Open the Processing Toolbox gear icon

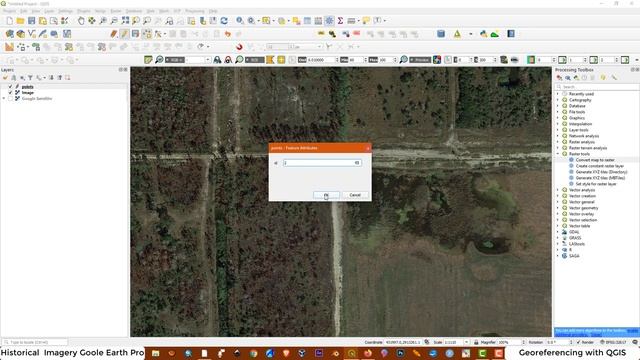pyautogui.click(x=329, y=20)
